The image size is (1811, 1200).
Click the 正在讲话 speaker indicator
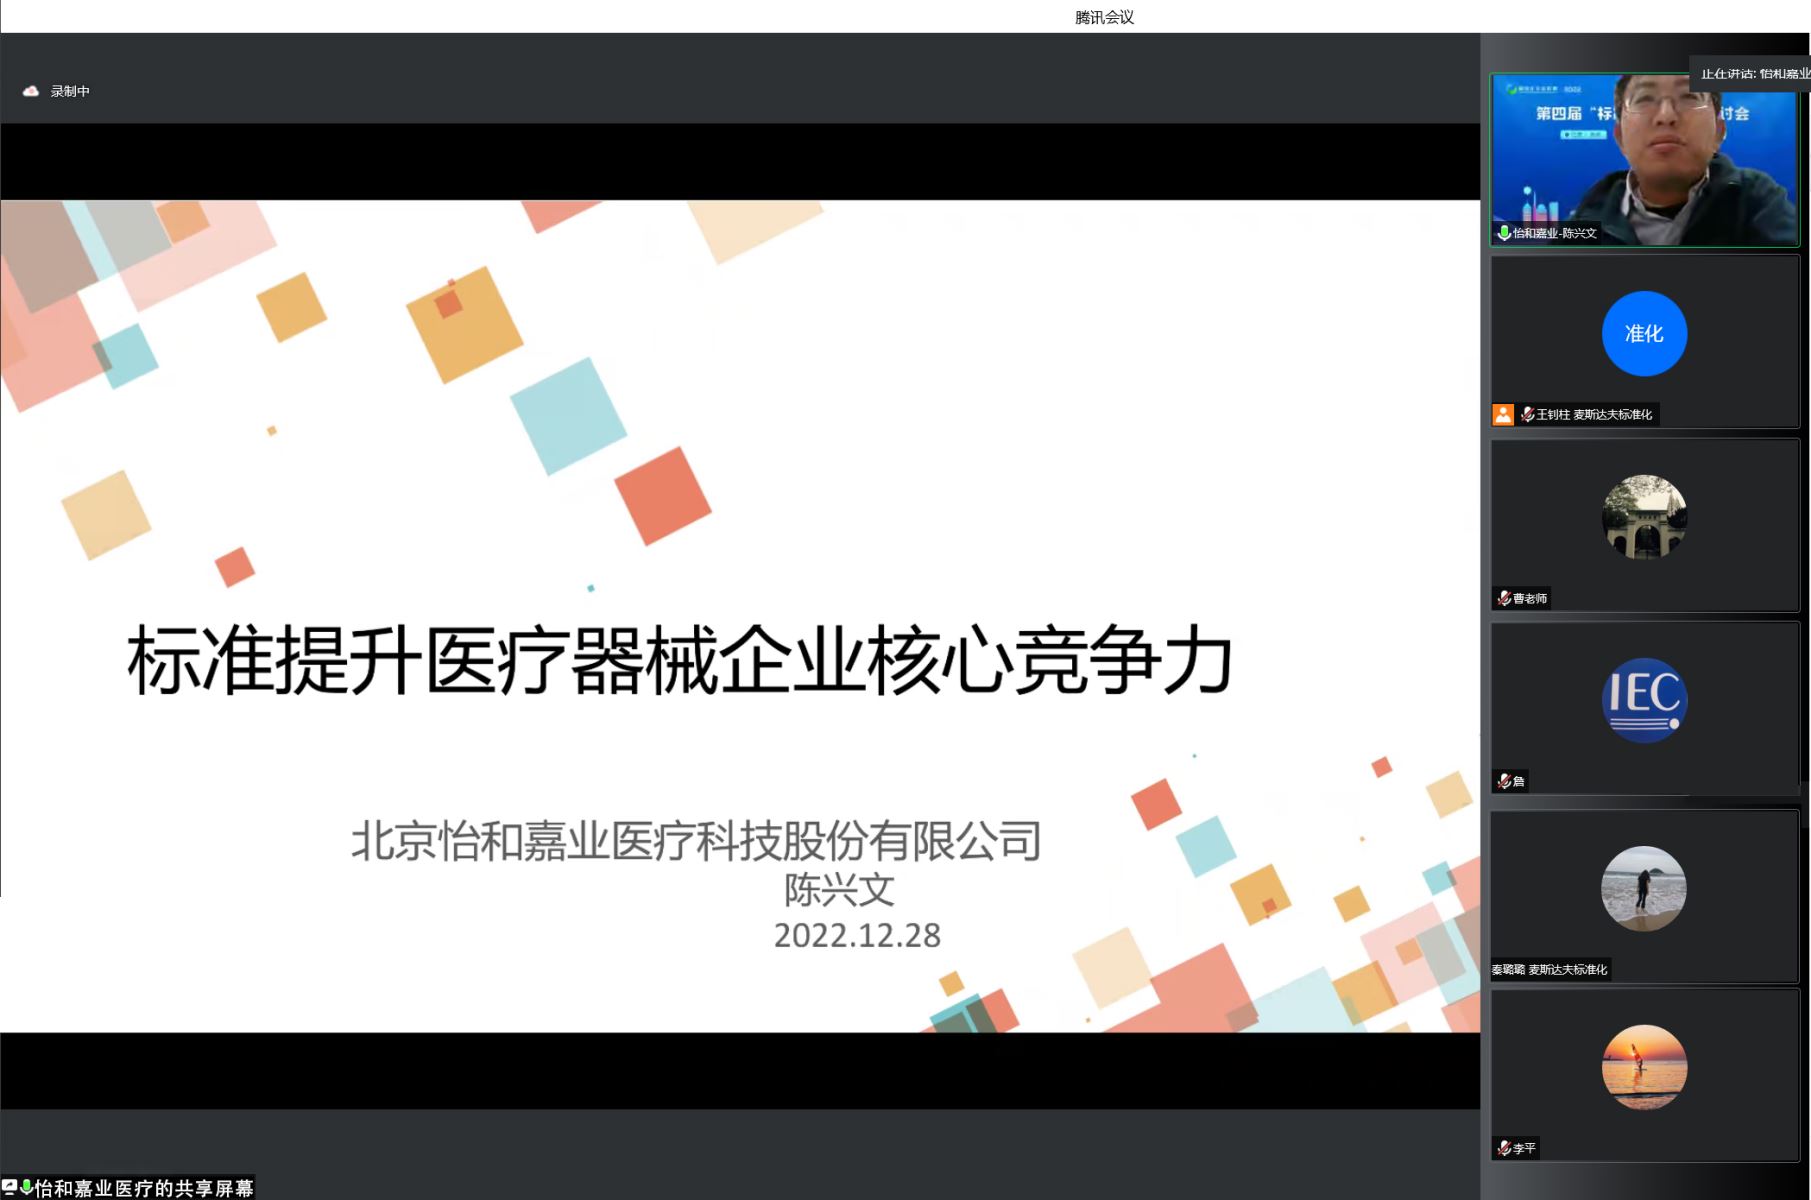tap(1753, 74)
